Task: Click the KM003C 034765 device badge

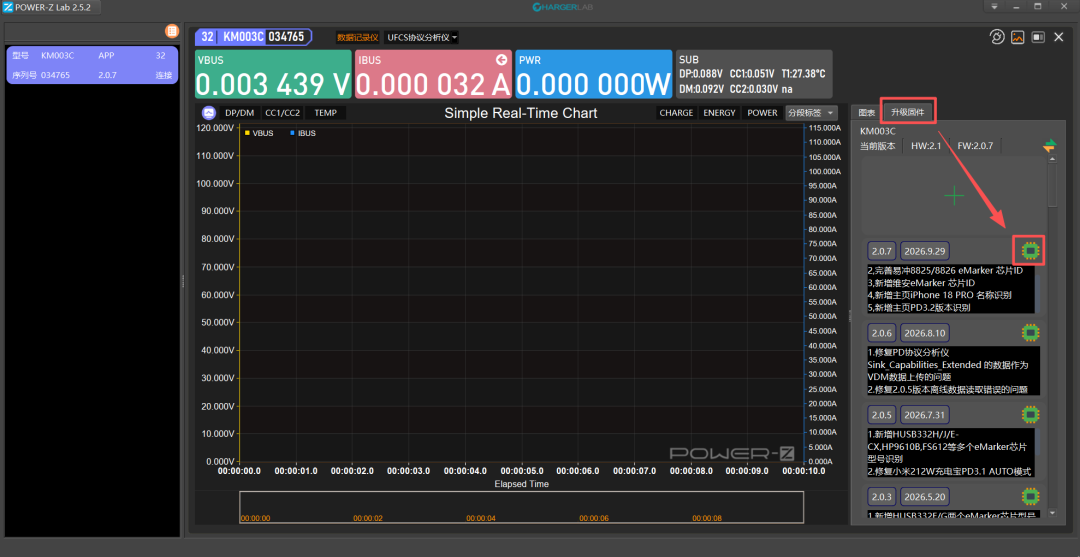Action: [x=253, y=36]
